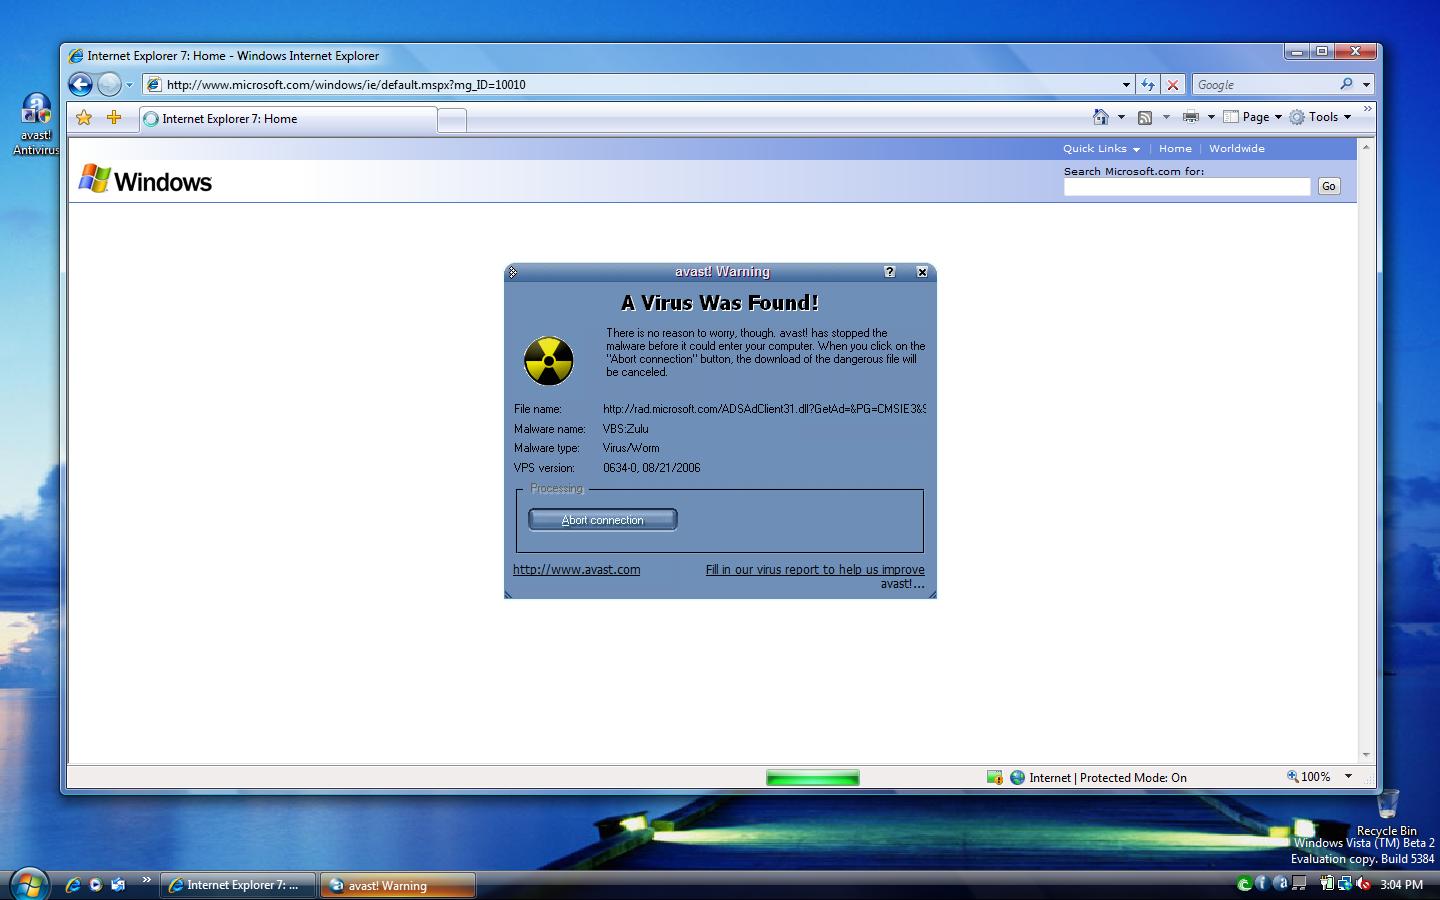Click green BitTorrent tray icon

click(x=1244, y=884)
